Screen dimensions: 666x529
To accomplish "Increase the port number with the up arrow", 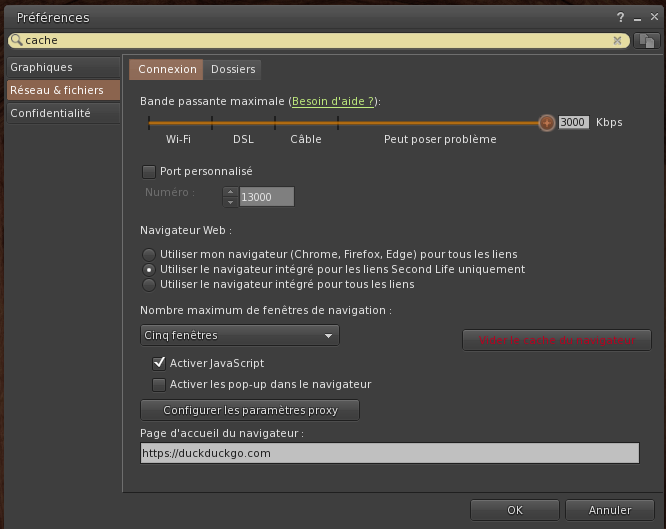I will point(231,191).
